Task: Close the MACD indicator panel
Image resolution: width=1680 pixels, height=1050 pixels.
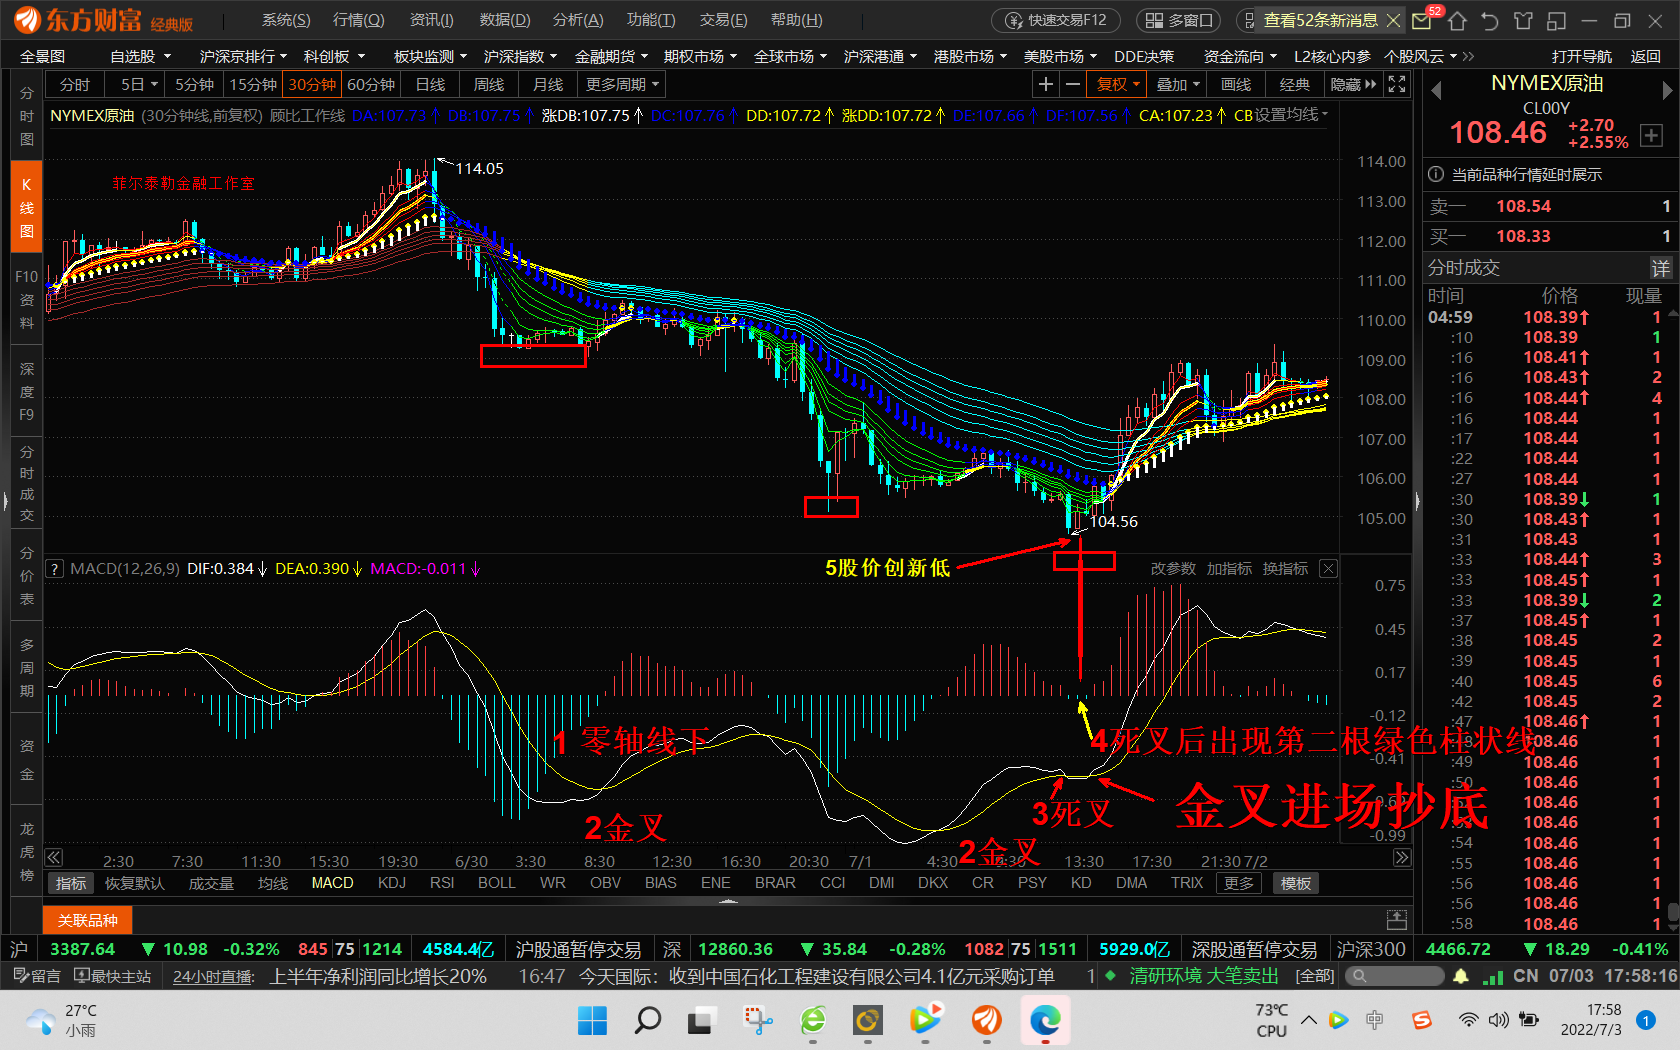Action: [1328, 569]
